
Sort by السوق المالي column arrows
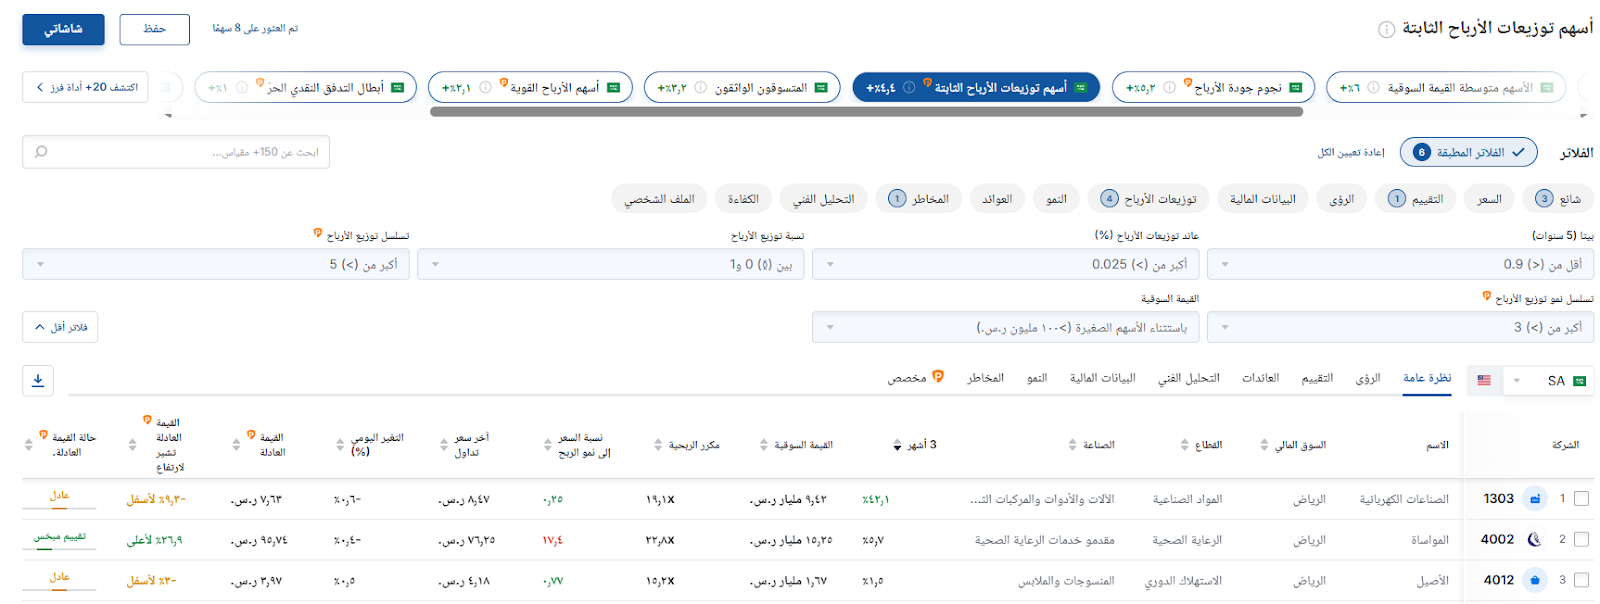click(x=1264, y=445)
